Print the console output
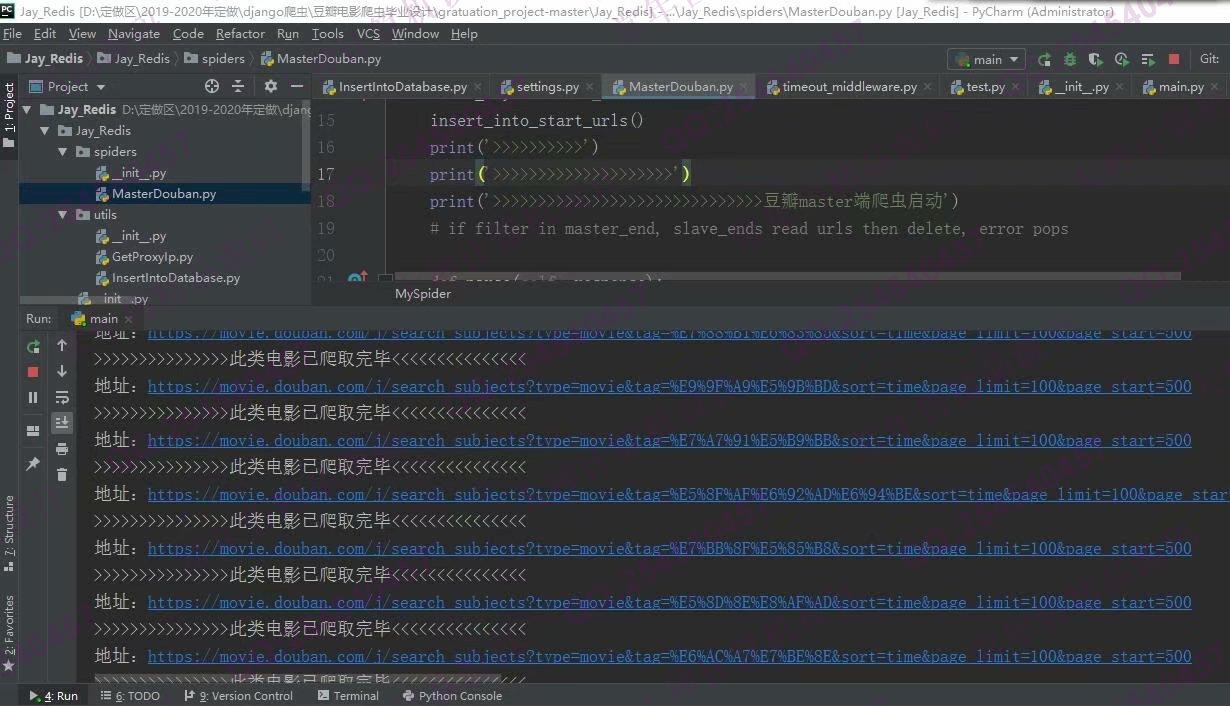The image size is (1230, 706). 62,449
